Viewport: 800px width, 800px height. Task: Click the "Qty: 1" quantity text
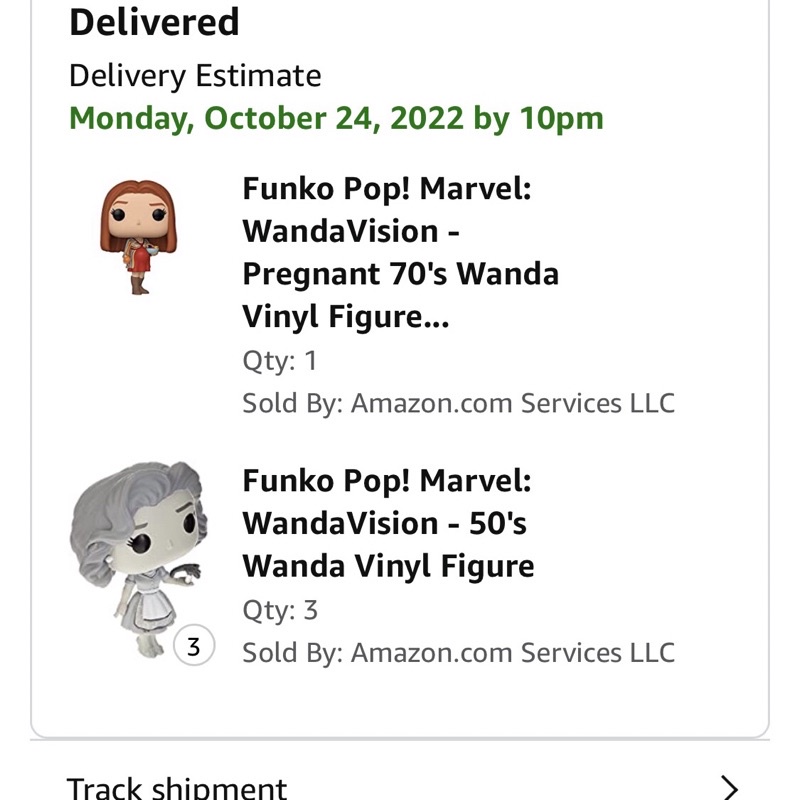point(279,360)
